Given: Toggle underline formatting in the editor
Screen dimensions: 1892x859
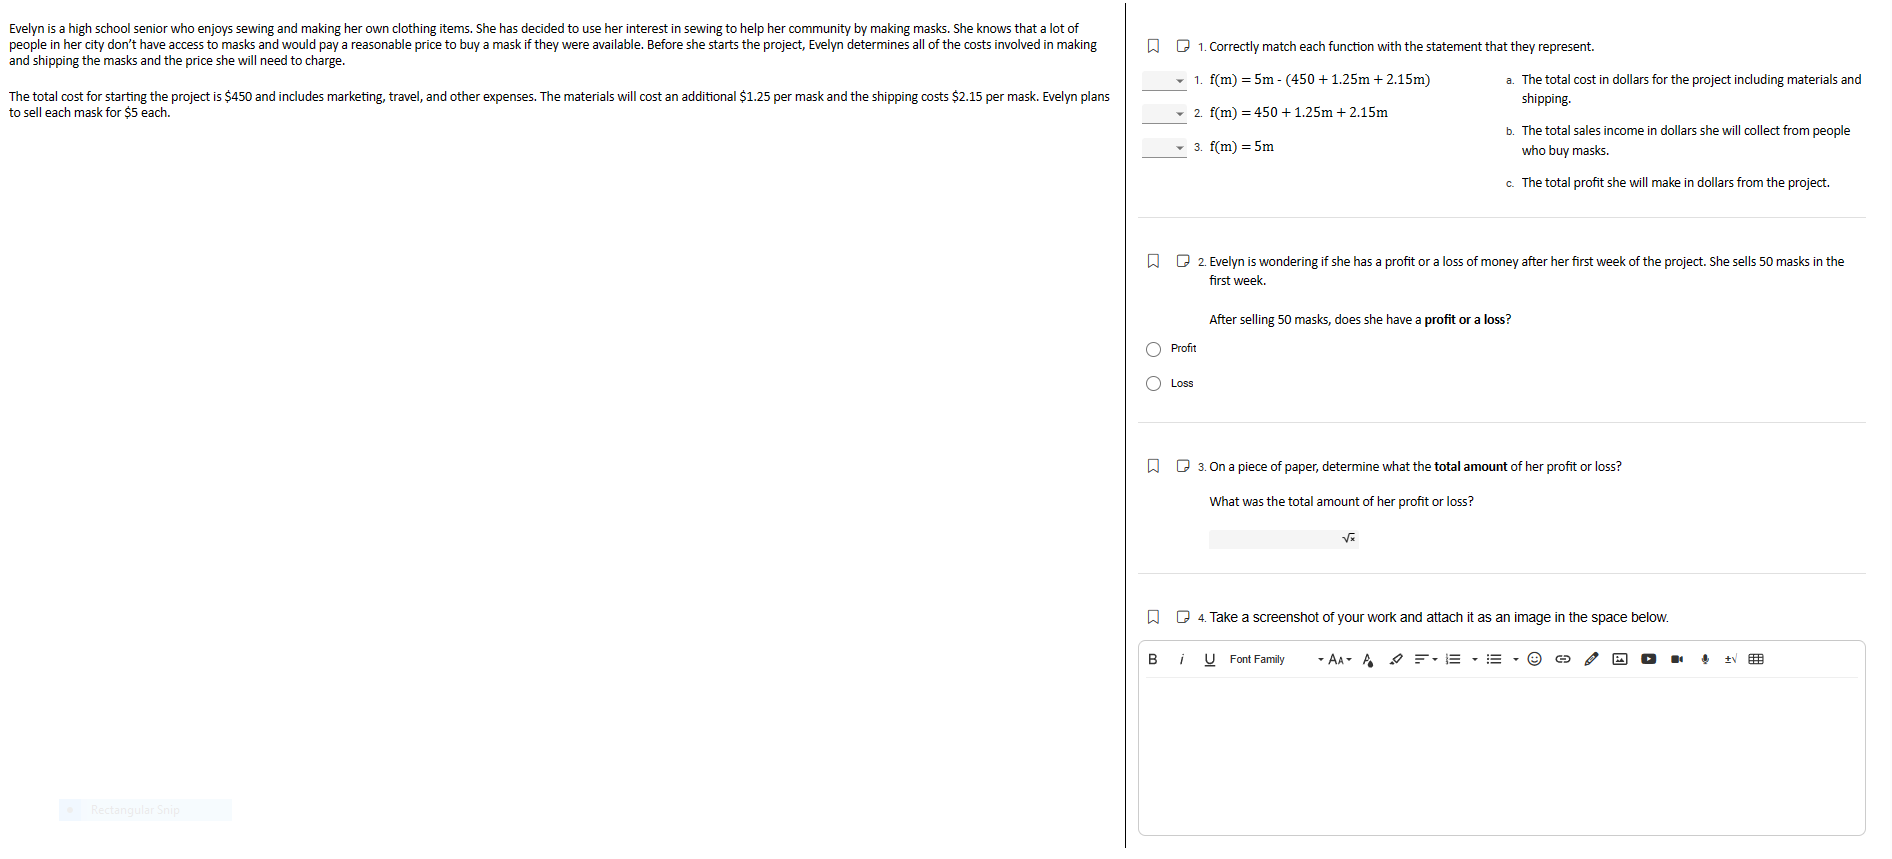Looking at the screenshot, I should (x=1210, y=659).
